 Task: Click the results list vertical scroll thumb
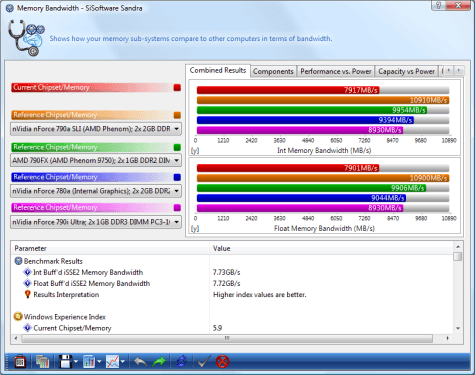[458, 256]
